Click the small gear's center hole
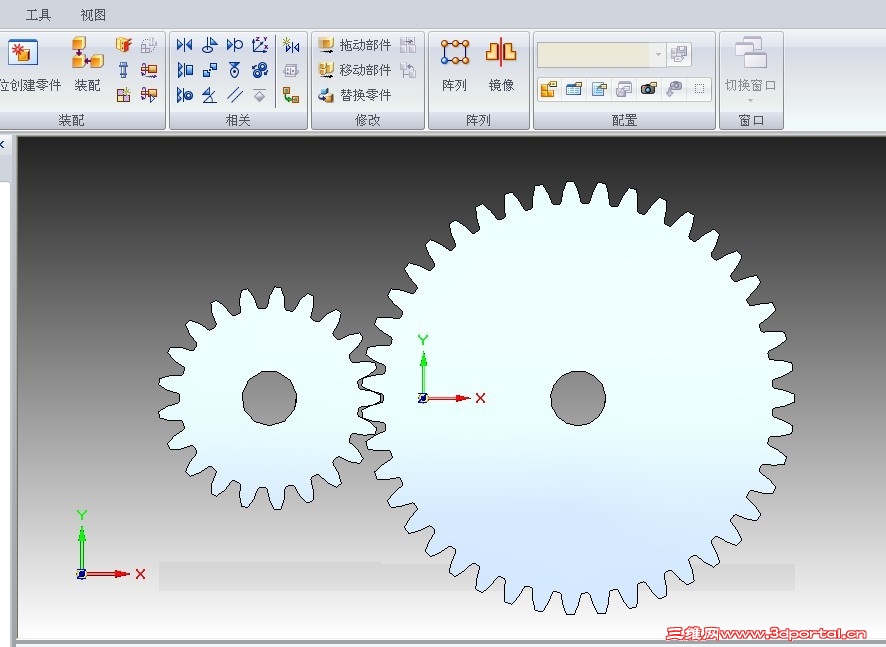Image resolution: width=886 pixels, height=647 pixels. 270,398
